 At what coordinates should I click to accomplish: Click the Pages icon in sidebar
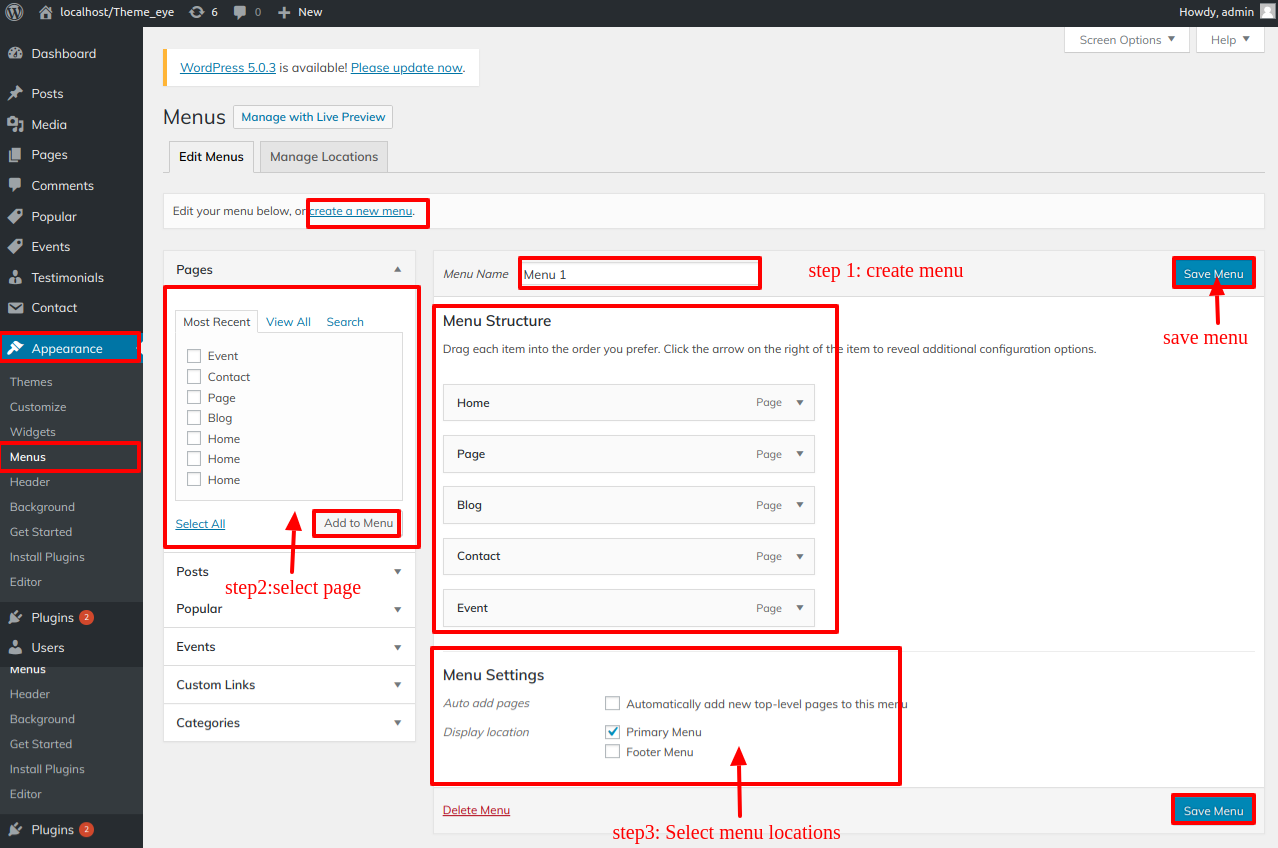pyautogui.click(x=15, y=155)
